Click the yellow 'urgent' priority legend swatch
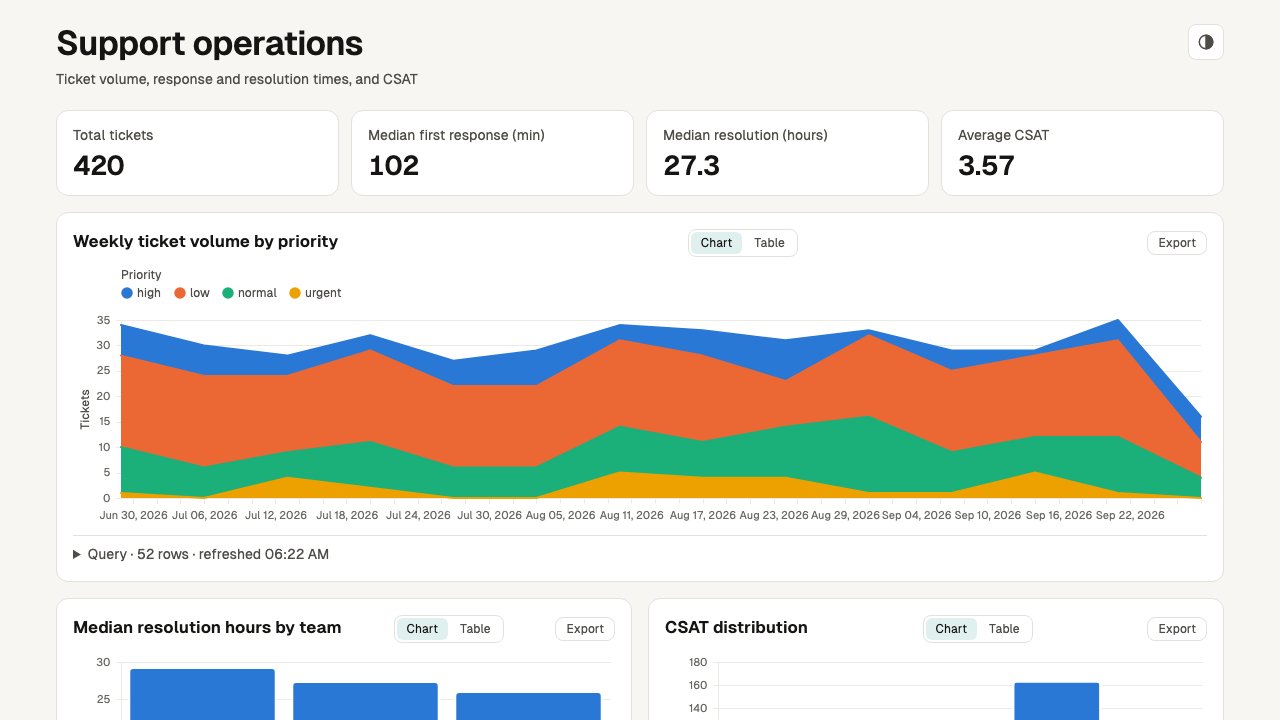This screenshot has height=720, width=1280. tap(295, 293)
